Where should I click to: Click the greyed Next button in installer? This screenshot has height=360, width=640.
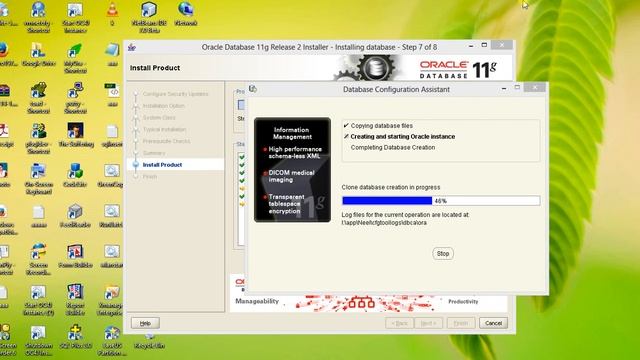[x=429, y=323]
